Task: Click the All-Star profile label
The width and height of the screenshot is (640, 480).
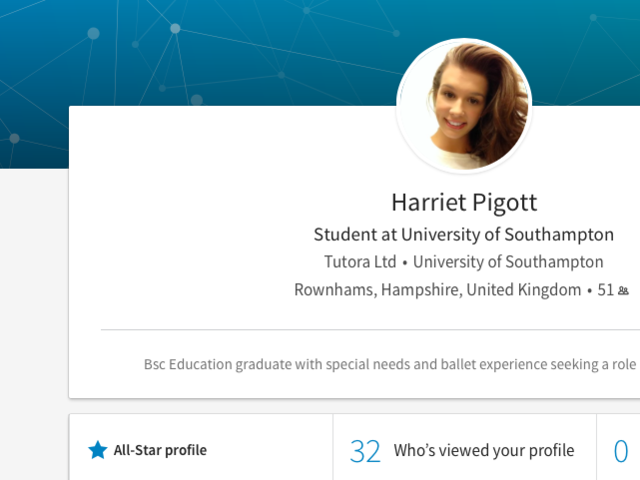Action: click(160, 450)
